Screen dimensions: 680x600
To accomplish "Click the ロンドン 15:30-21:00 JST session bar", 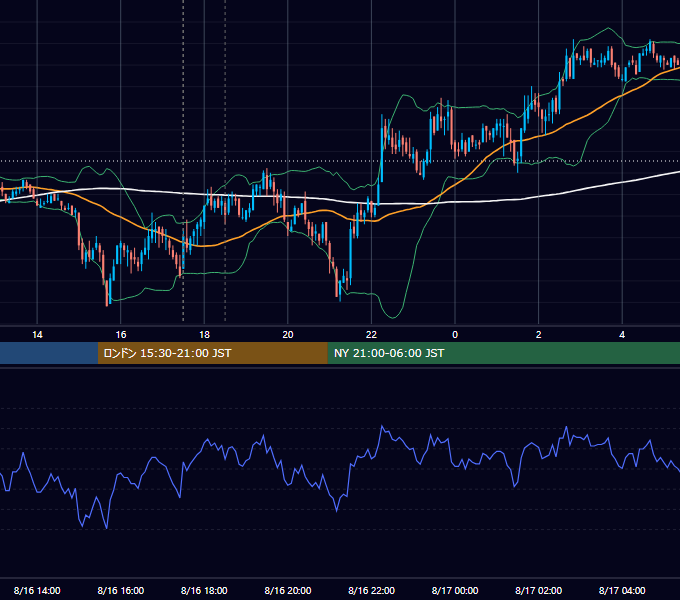I will pos(212,353).
